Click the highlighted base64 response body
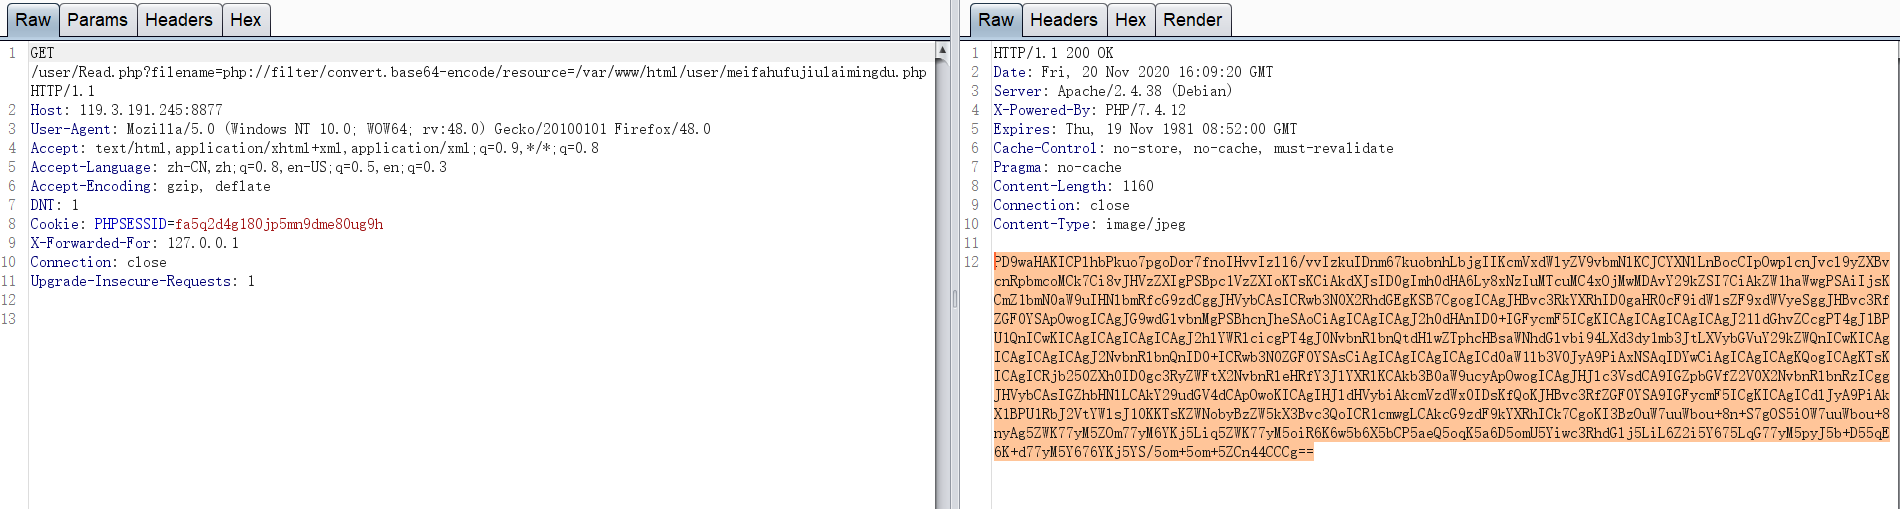This screenshot has width=1900, height=509. point(1441,357)
